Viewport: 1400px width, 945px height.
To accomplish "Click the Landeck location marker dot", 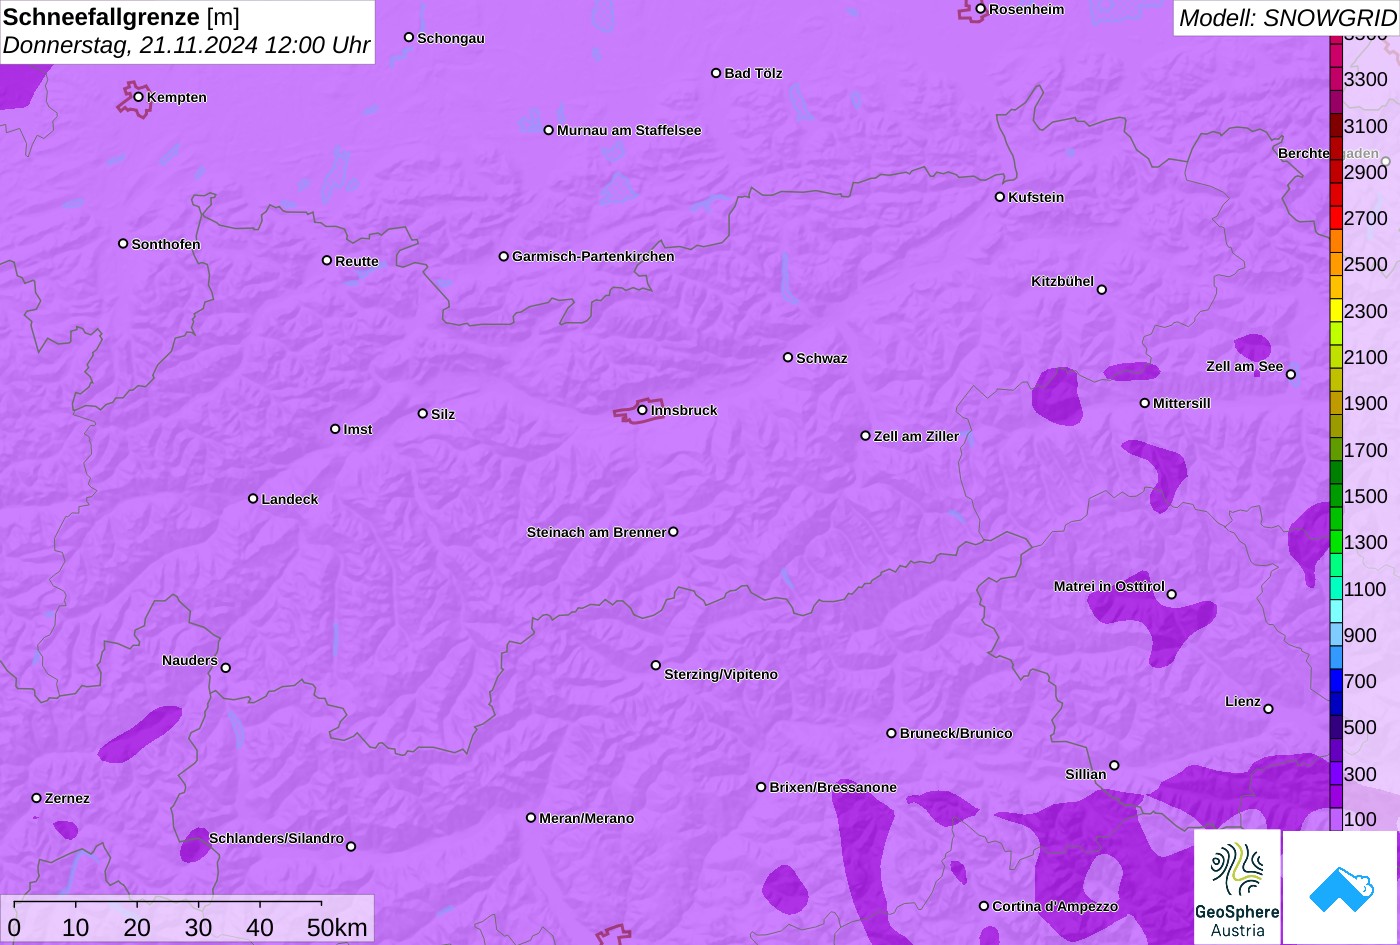I will (253, 499).
